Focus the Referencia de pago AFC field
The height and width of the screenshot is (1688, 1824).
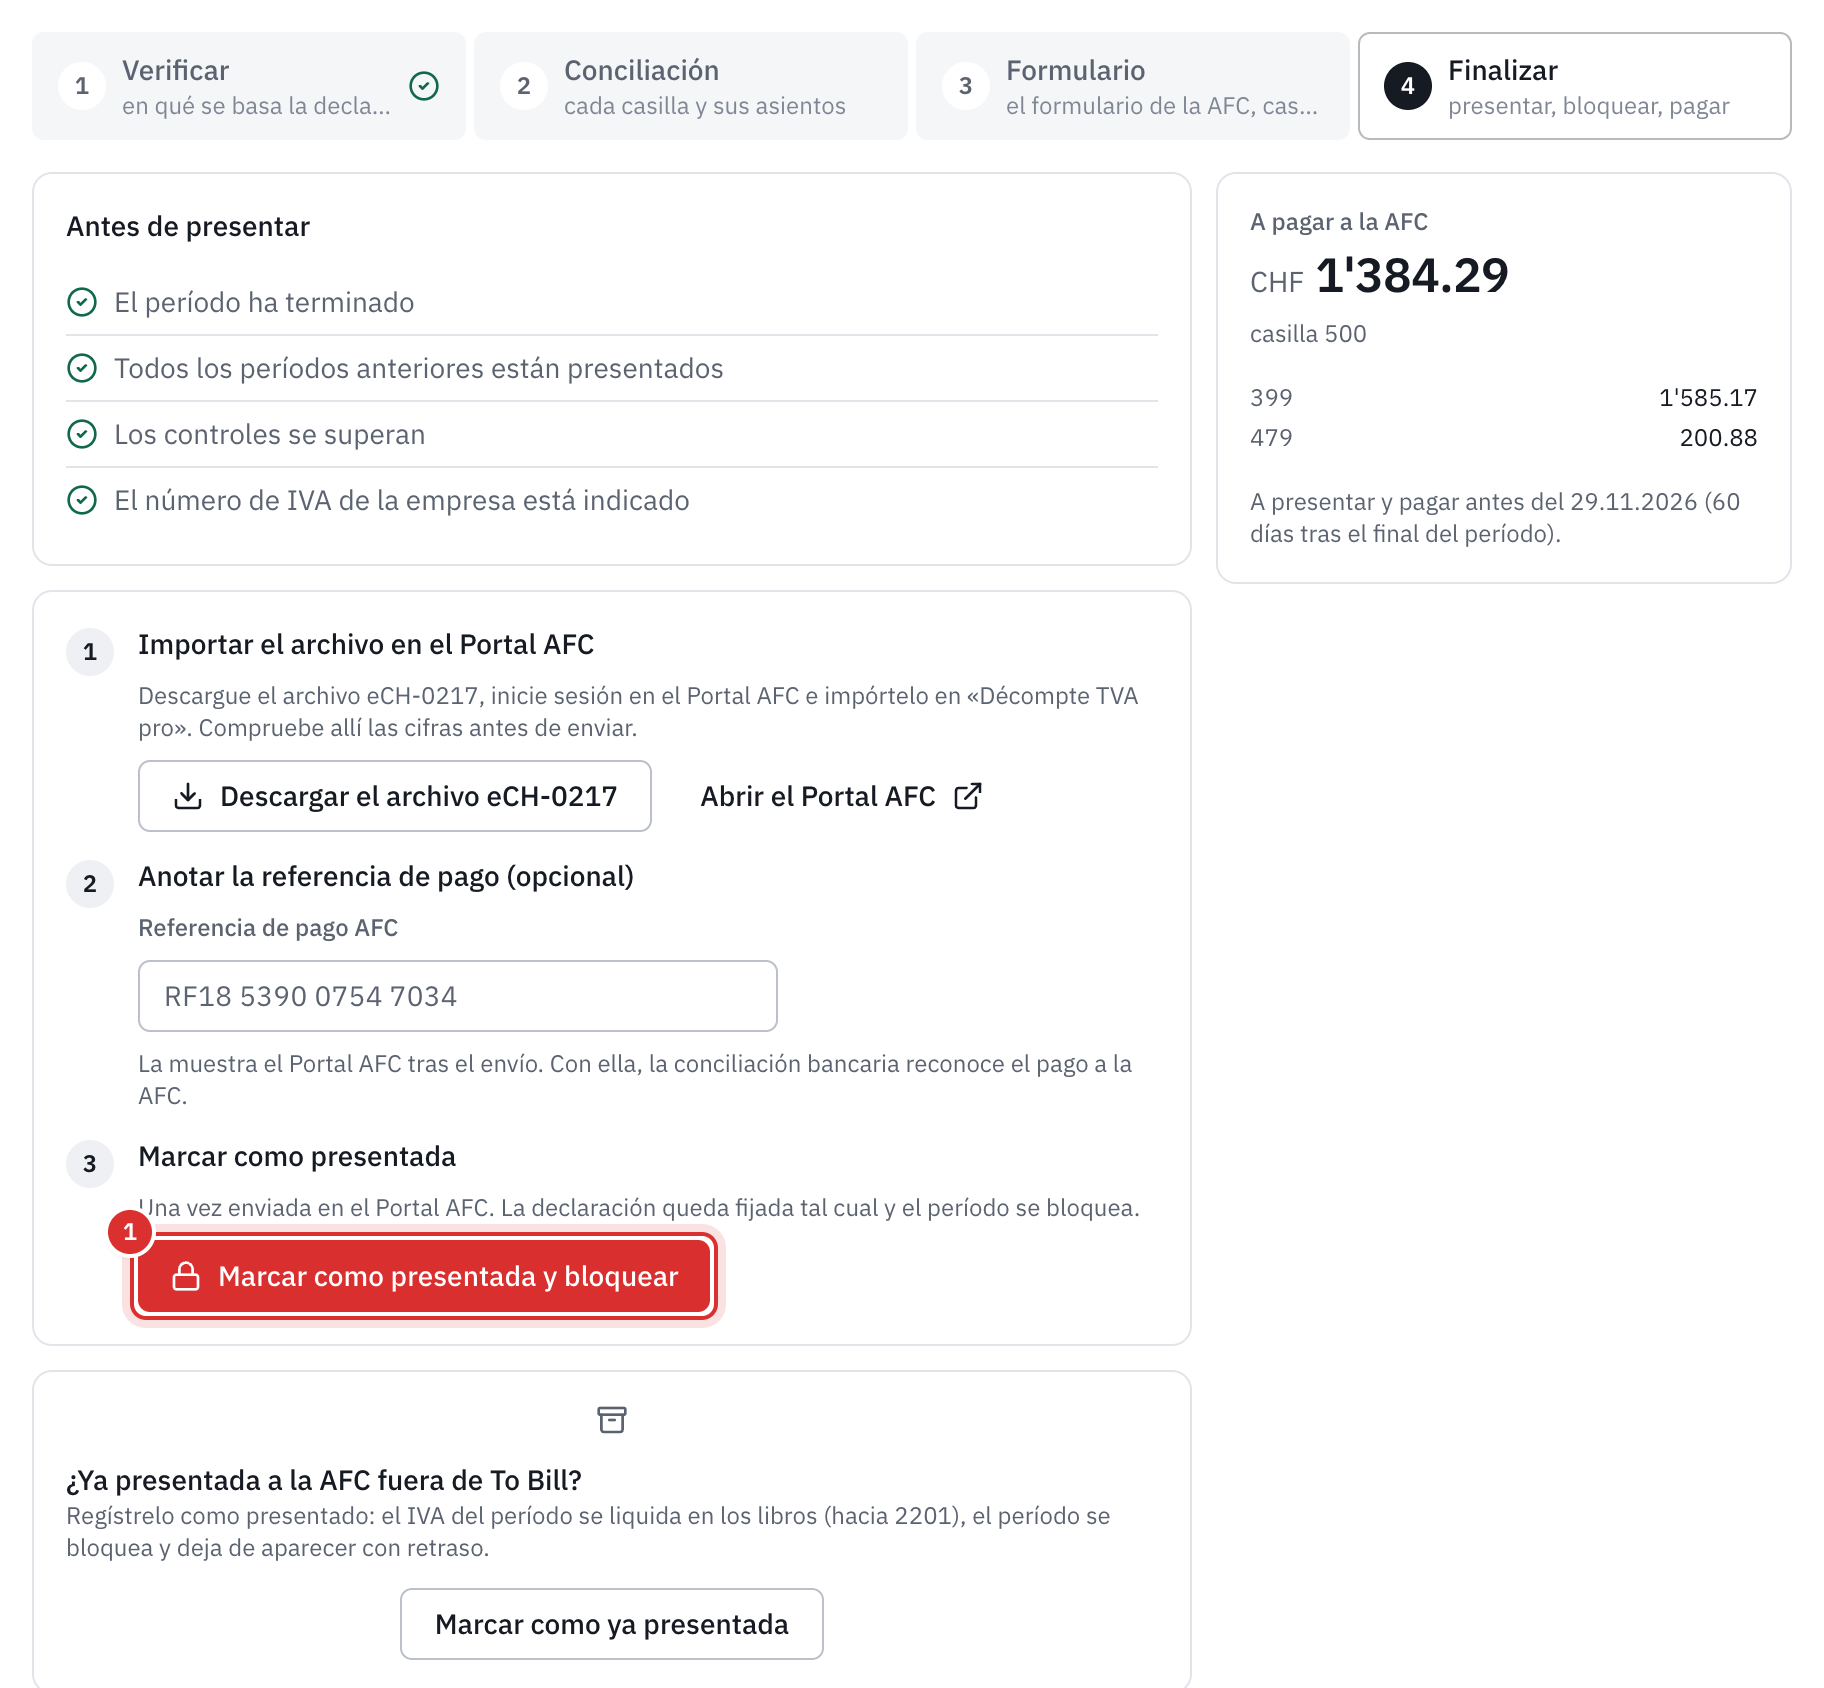(x=458, y=996)
